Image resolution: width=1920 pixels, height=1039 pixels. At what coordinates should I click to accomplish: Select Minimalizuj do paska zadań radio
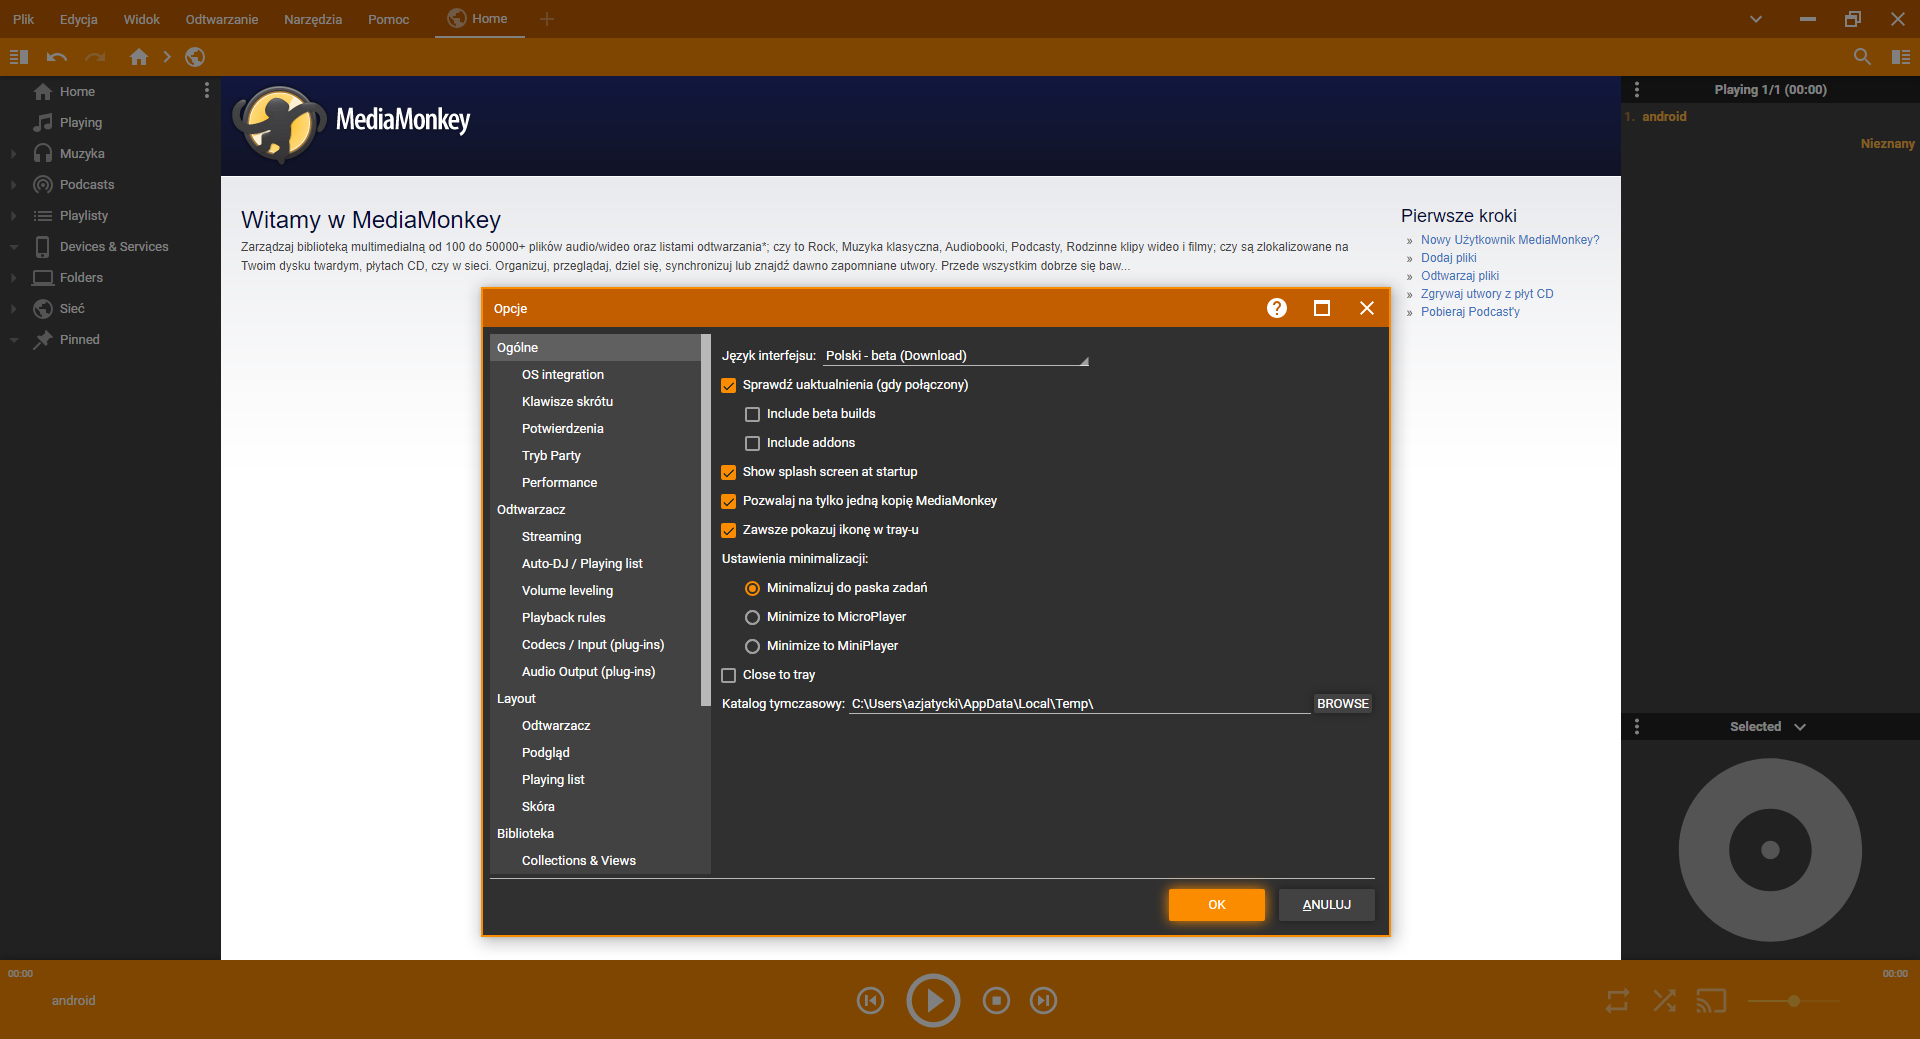[753, 588]
